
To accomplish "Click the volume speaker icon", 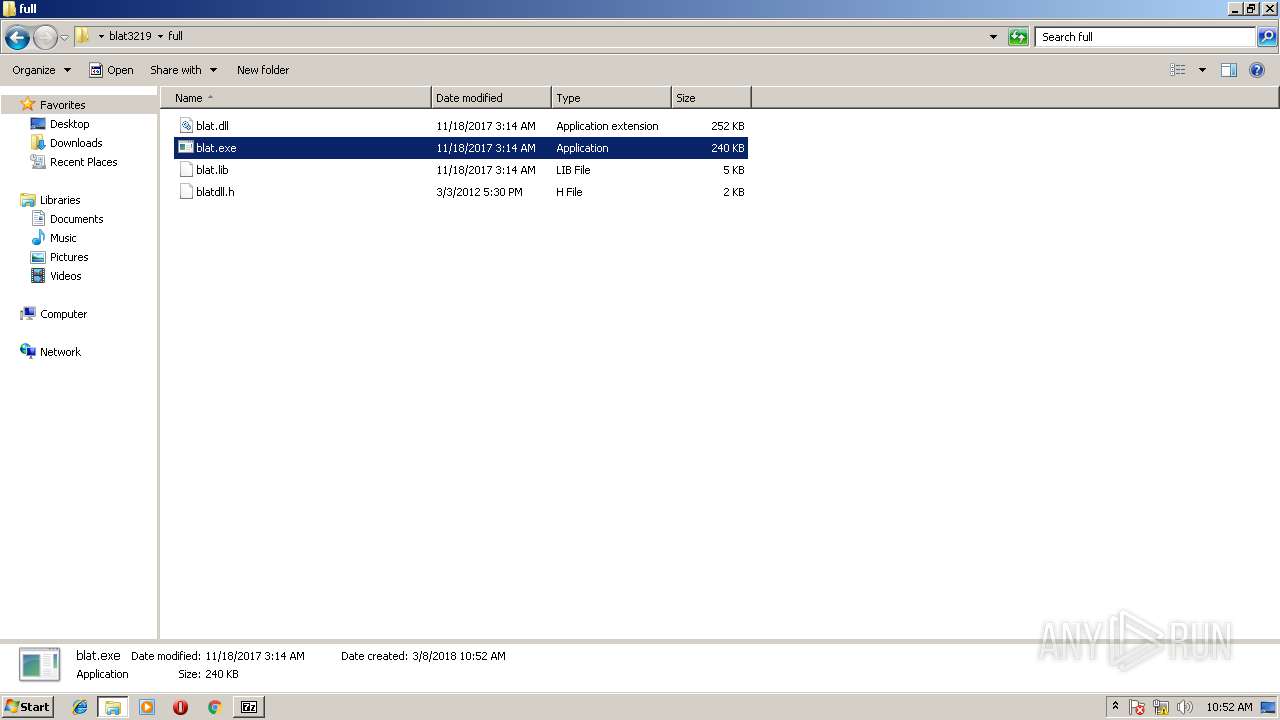I will pos(1185,707).
